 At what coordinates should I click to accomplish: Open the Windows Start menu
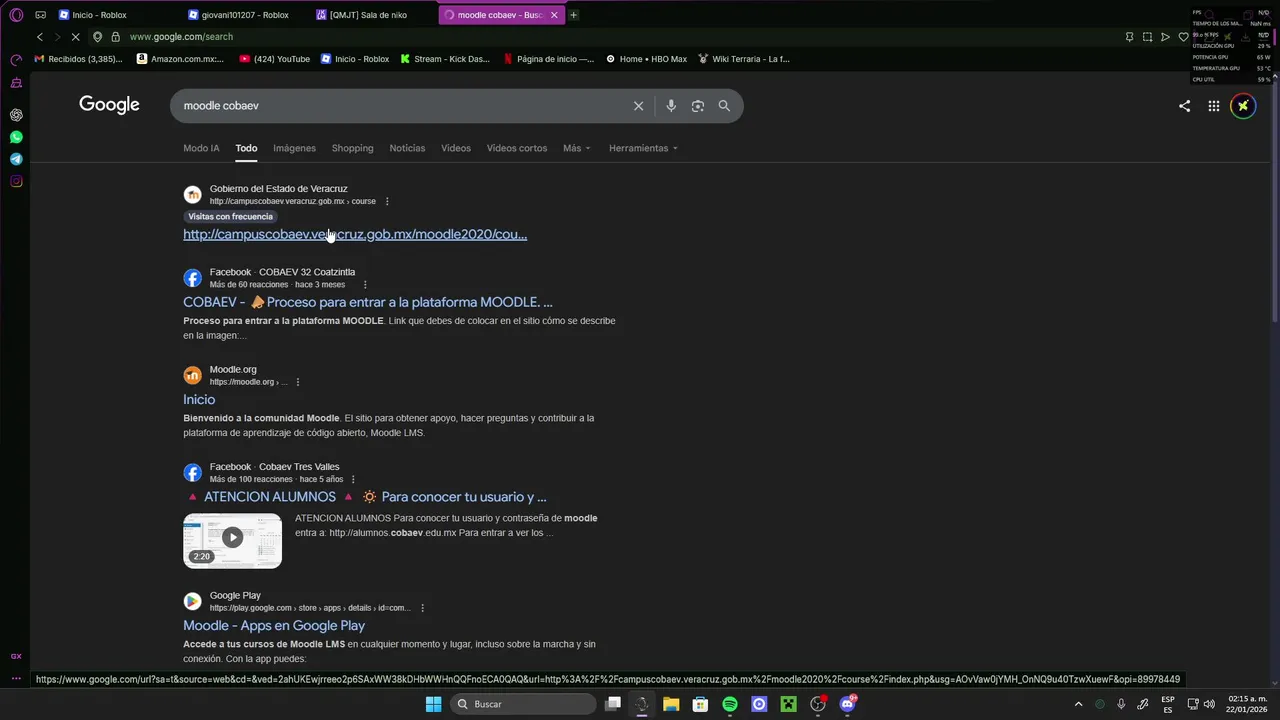click(x=433, y=704)
